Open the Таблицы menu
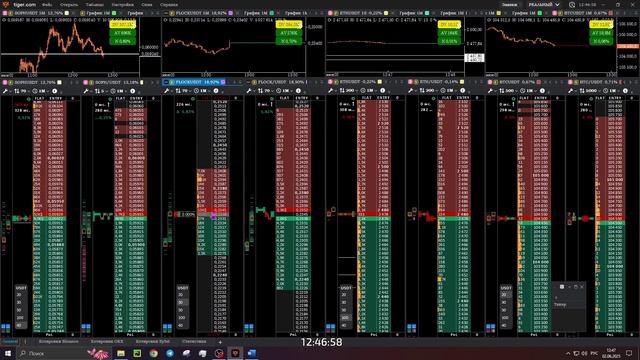Viewport: 640px width, 360px height. pos(95,4)
